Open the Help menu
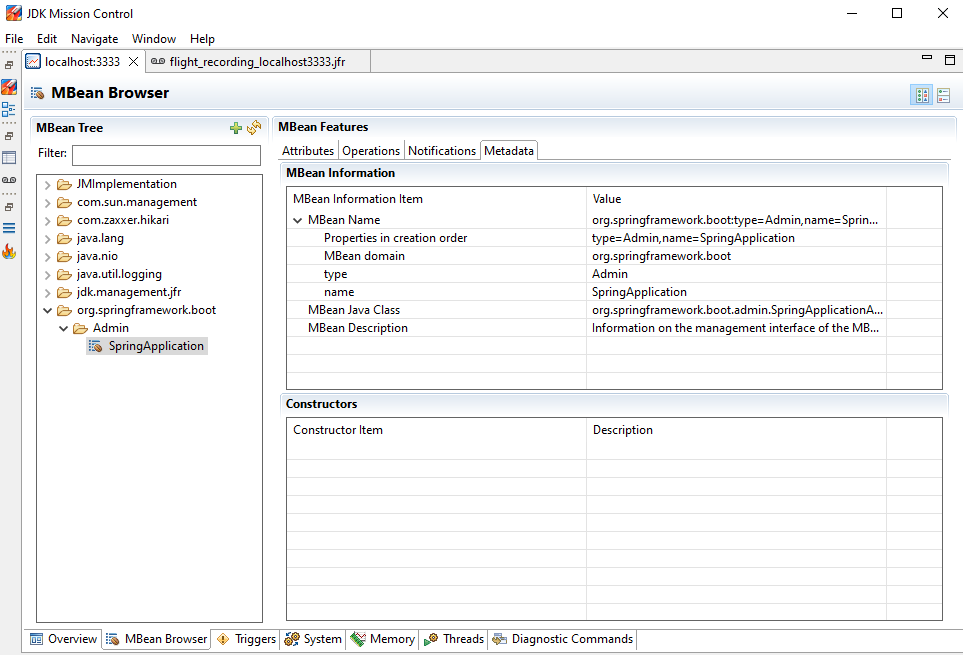 click(x=202, y=39)
